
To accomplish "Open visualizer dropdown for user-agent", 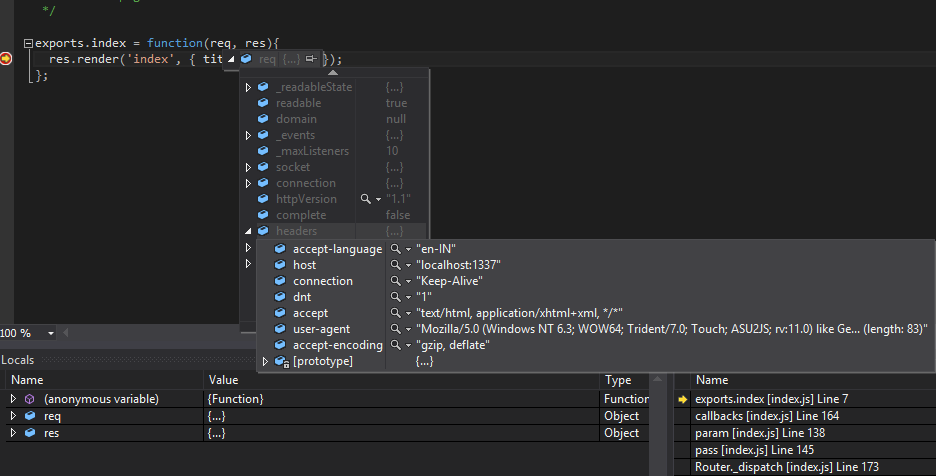I will 409,330.
